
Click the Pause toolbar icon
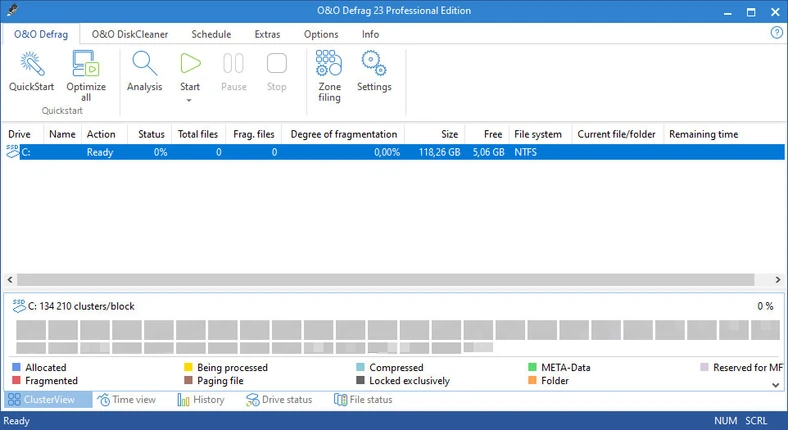click(x=233, y=64)
